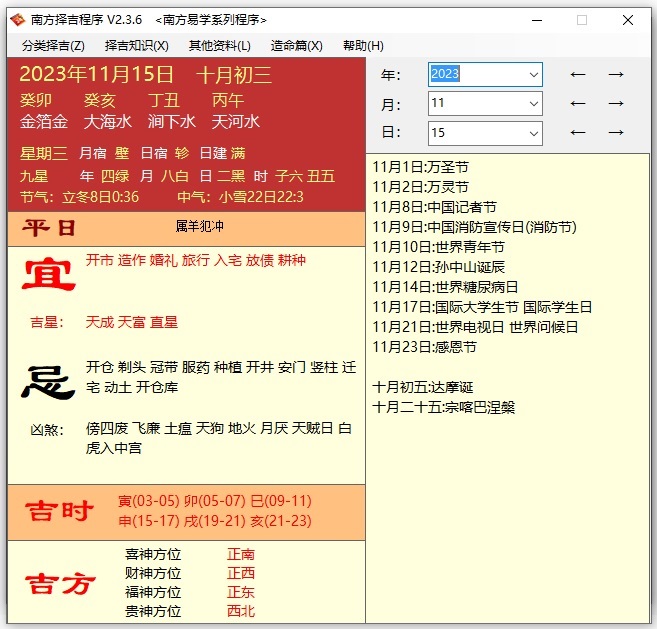
Task: Open the 其他资料(L) menu
Action: coord(220,45)
